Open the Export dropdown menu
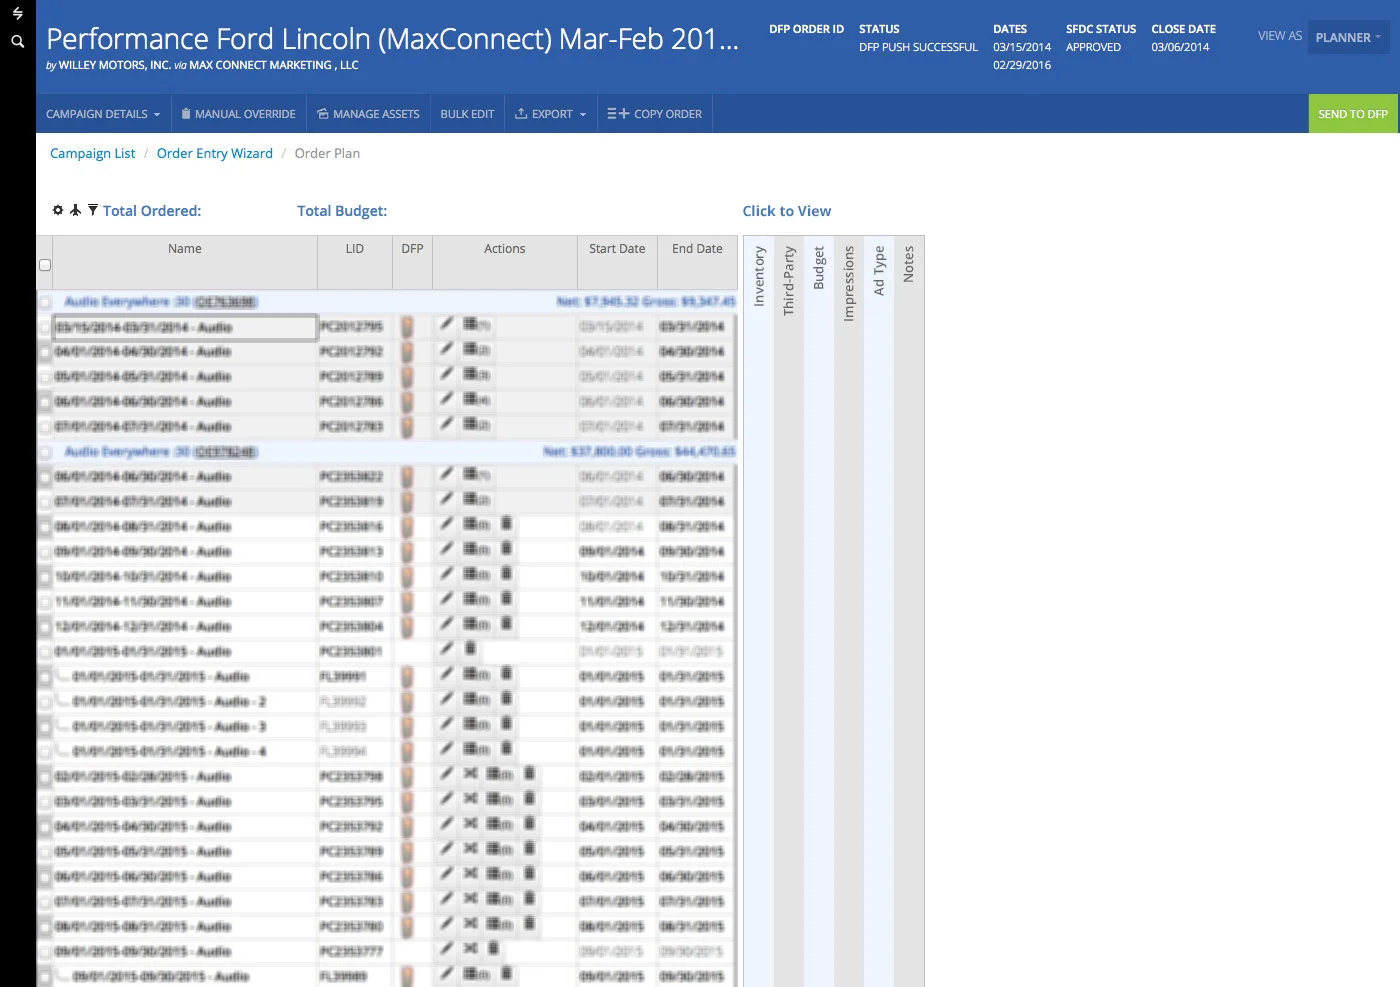This screenshot has height=987, width=1400. pos(551,114)
